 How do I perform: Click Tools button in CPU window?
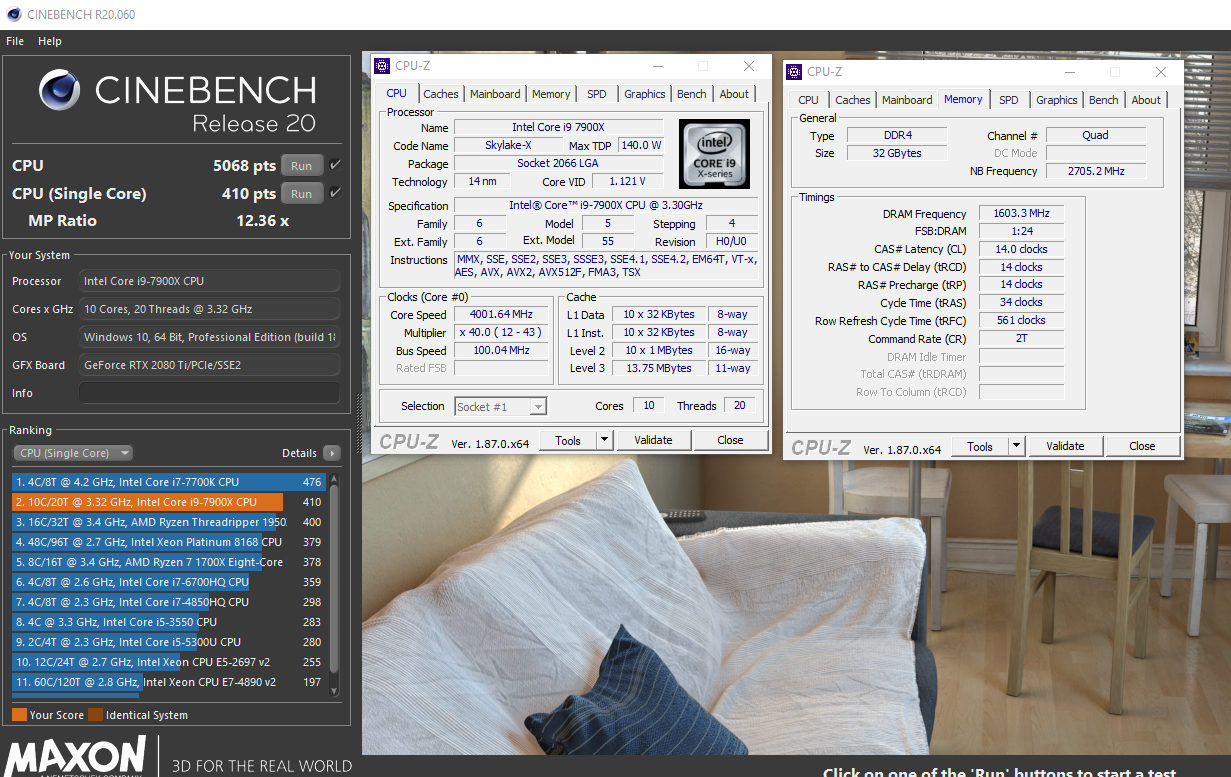568,440
